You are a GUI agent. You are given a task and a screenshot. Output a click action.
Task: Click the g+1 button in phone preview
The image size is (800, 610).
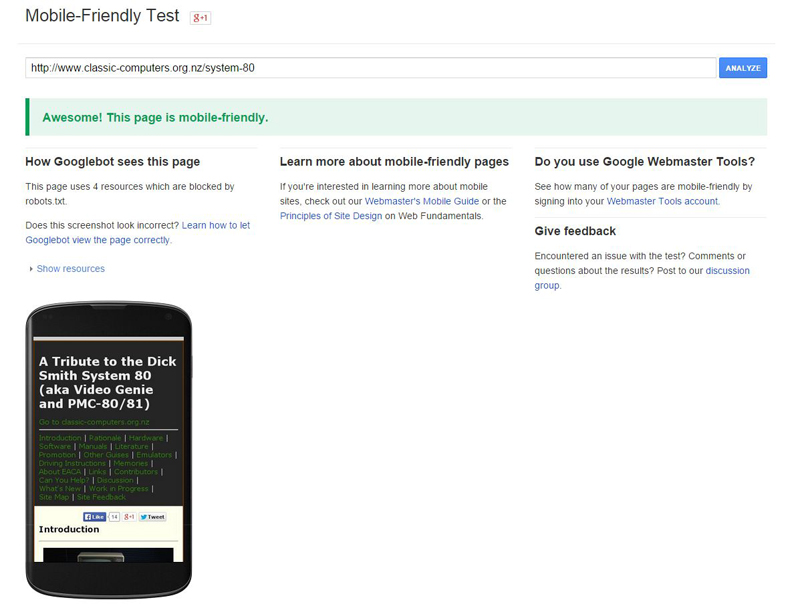(129, 517)
